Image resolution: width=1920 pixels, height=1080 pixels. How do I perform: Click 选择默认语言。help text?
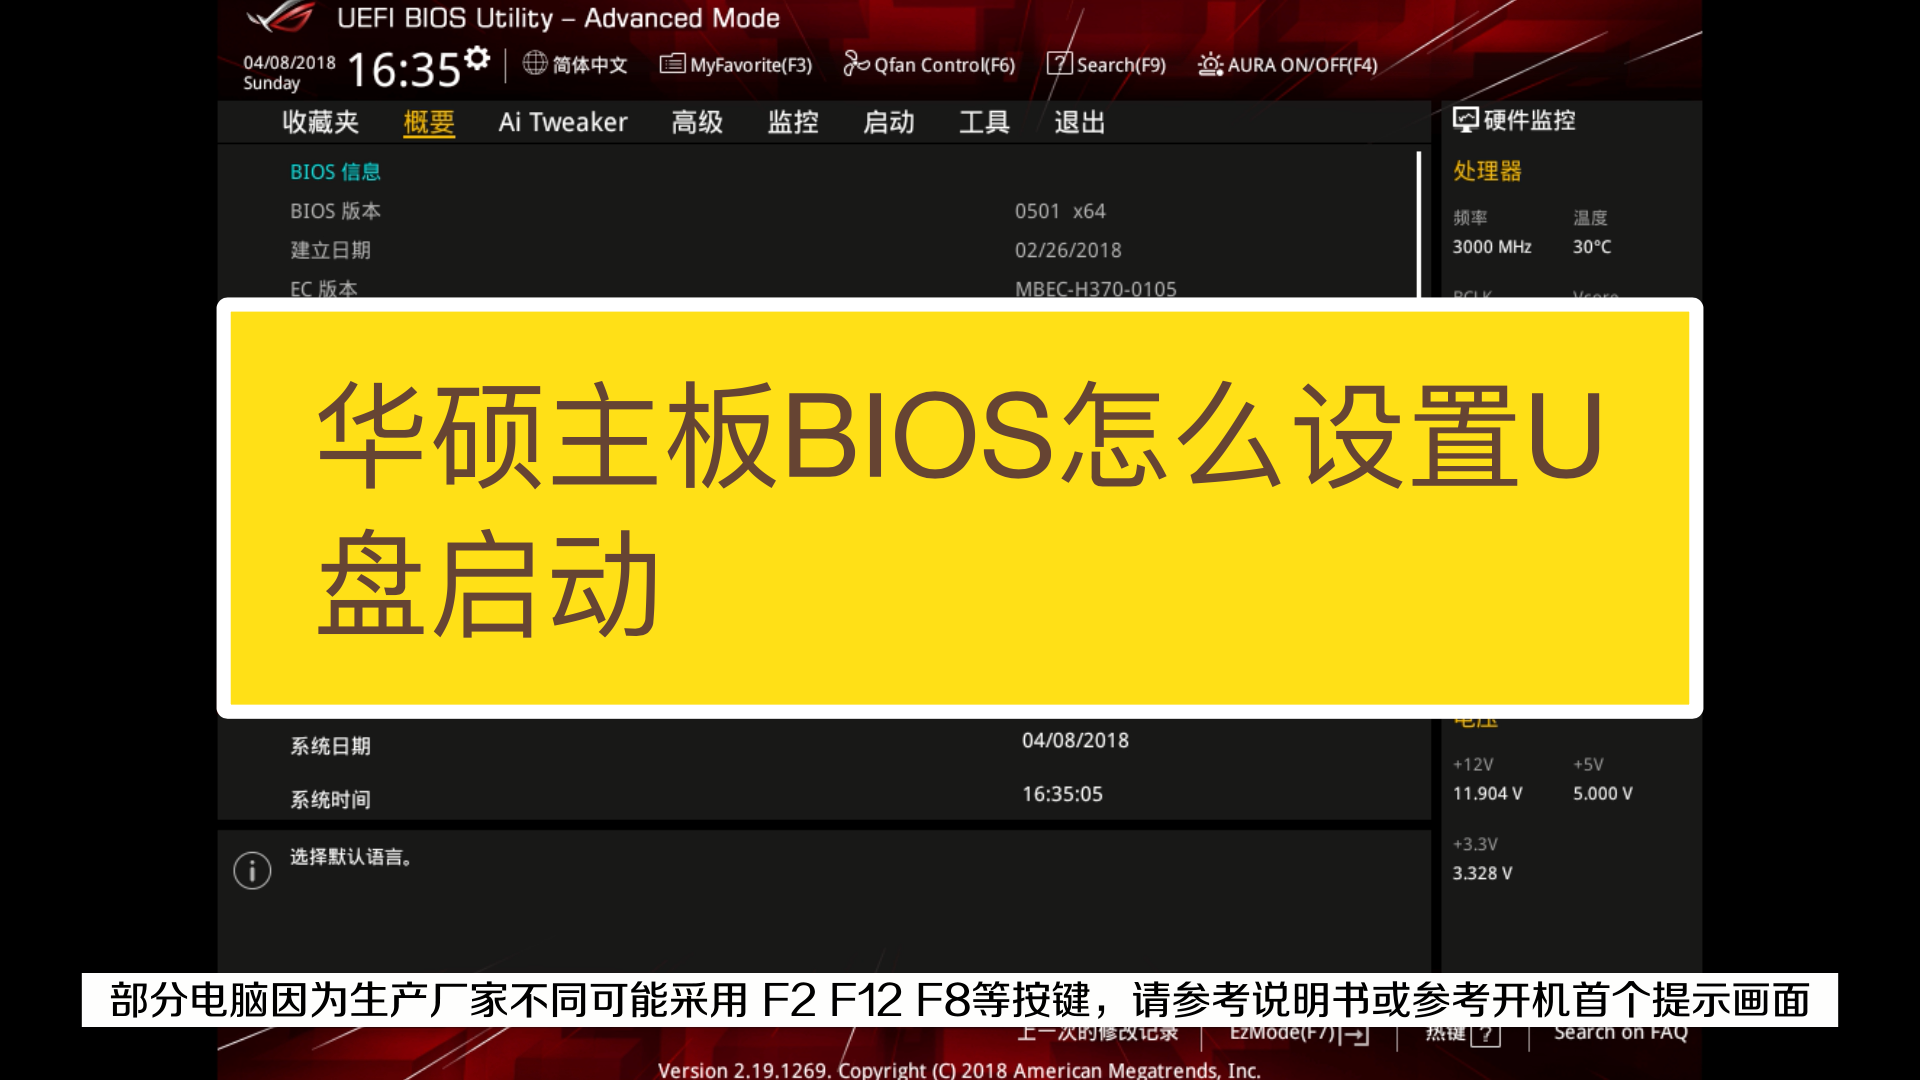pyautogui.click(x=351, y=857)
